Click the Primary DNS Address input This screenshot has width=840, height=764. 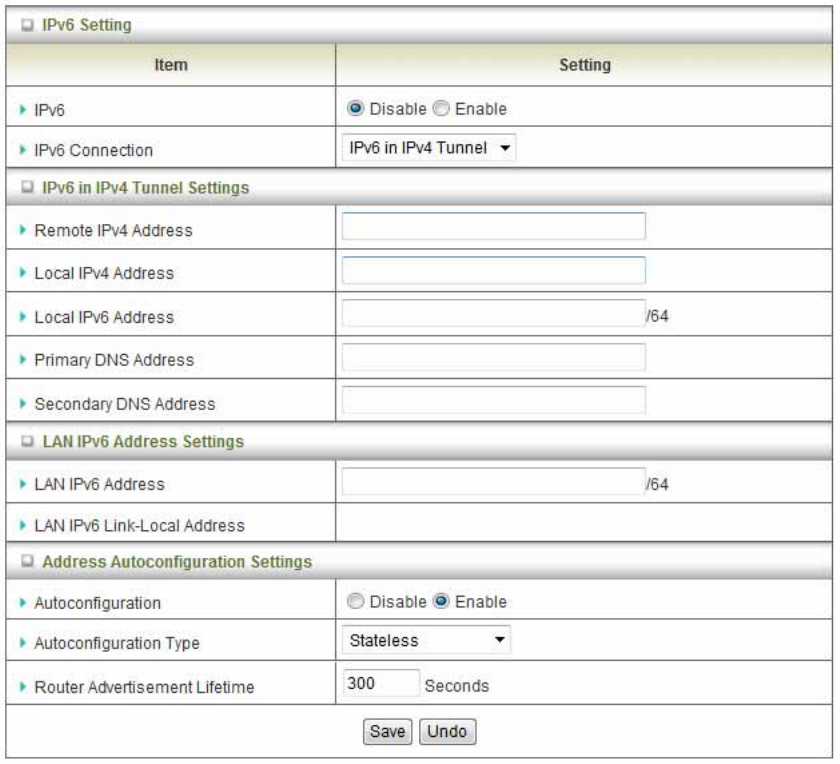(x=493, y=358)
